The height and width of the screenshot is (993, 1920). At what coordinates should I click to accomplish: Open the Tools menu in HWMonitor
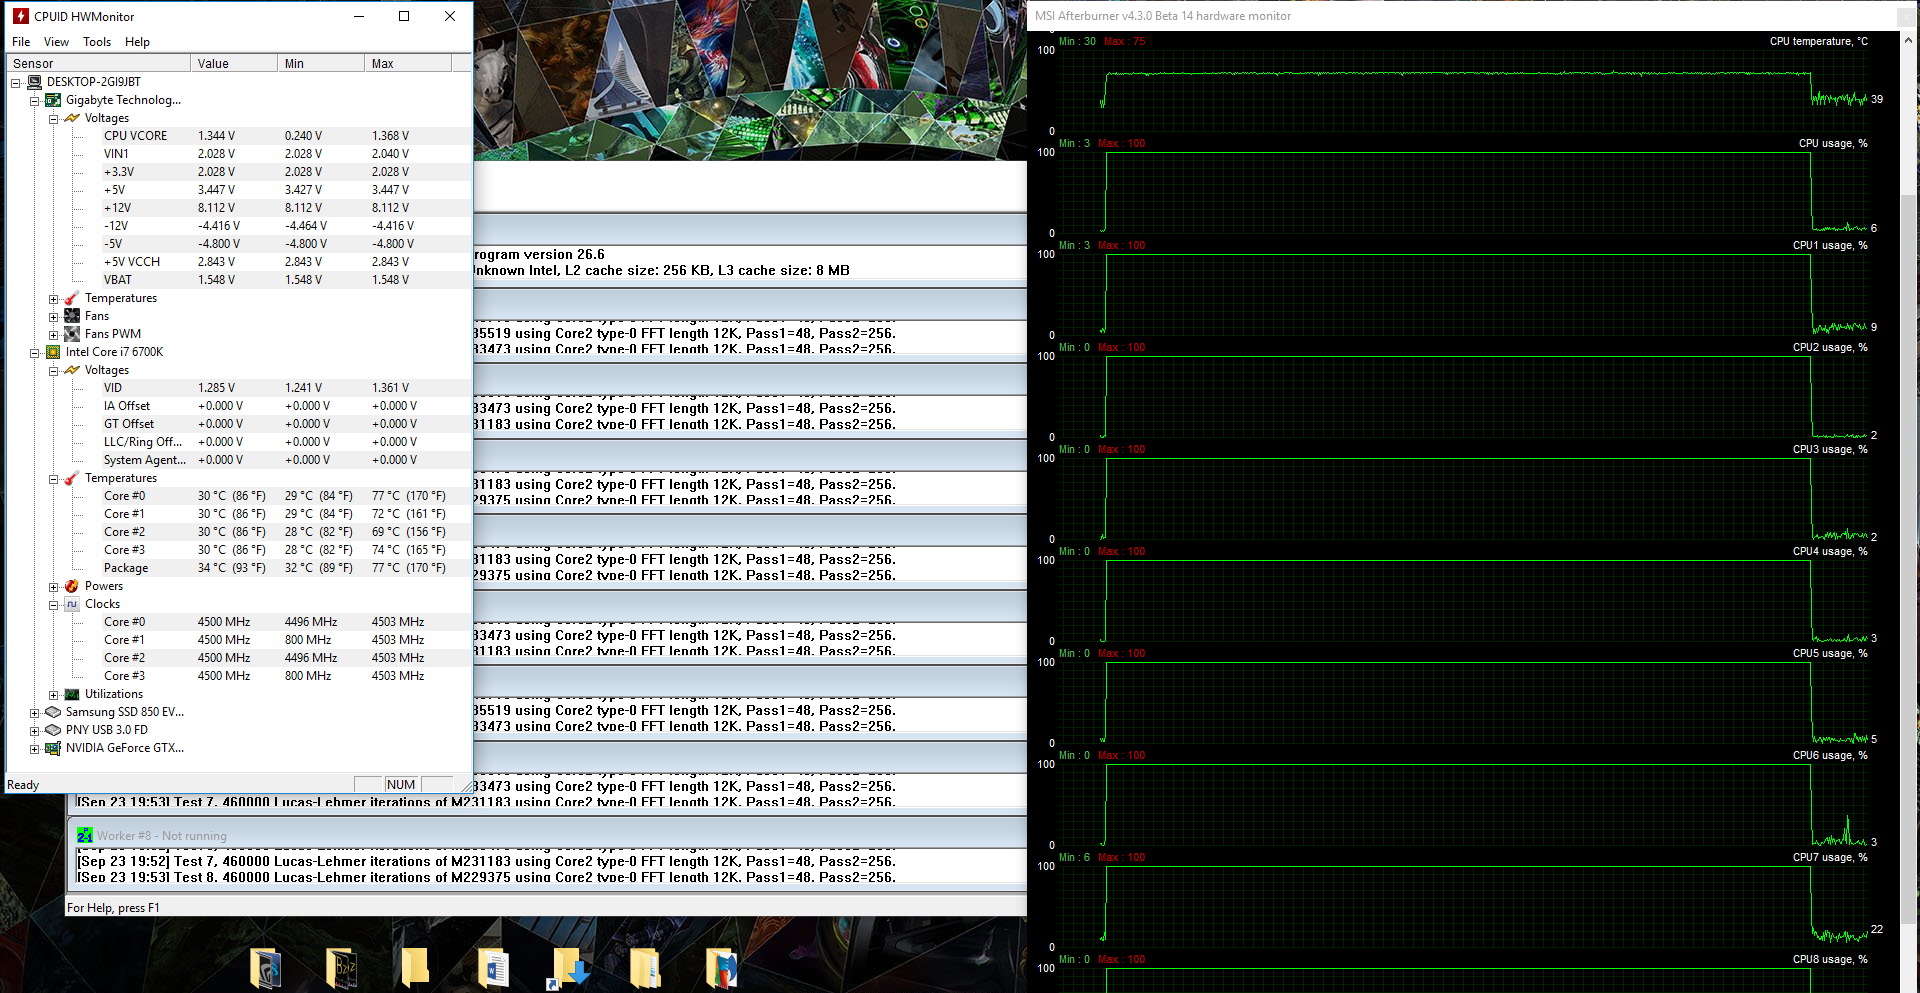(x=97, y=42)
